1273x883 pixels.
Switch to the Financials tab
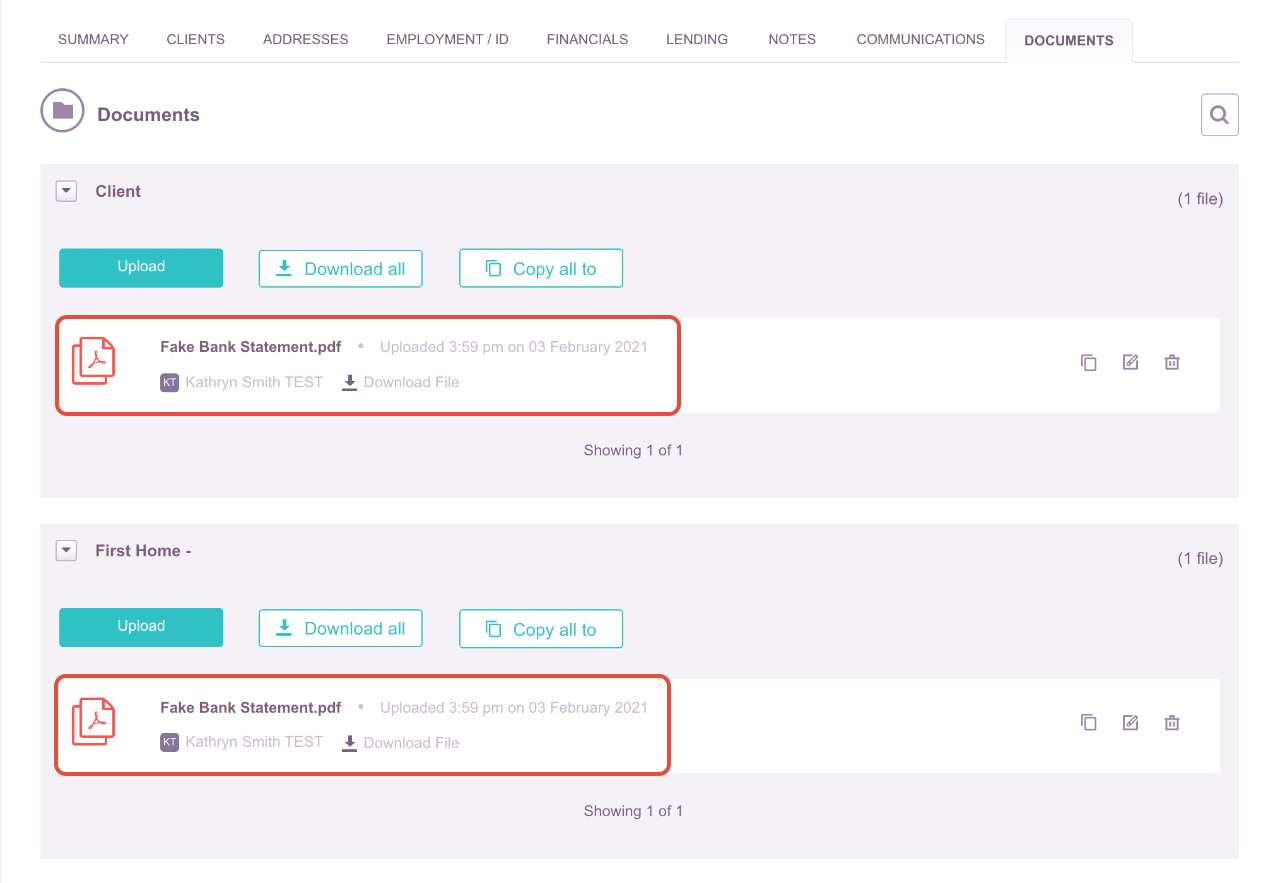[587, 39]
